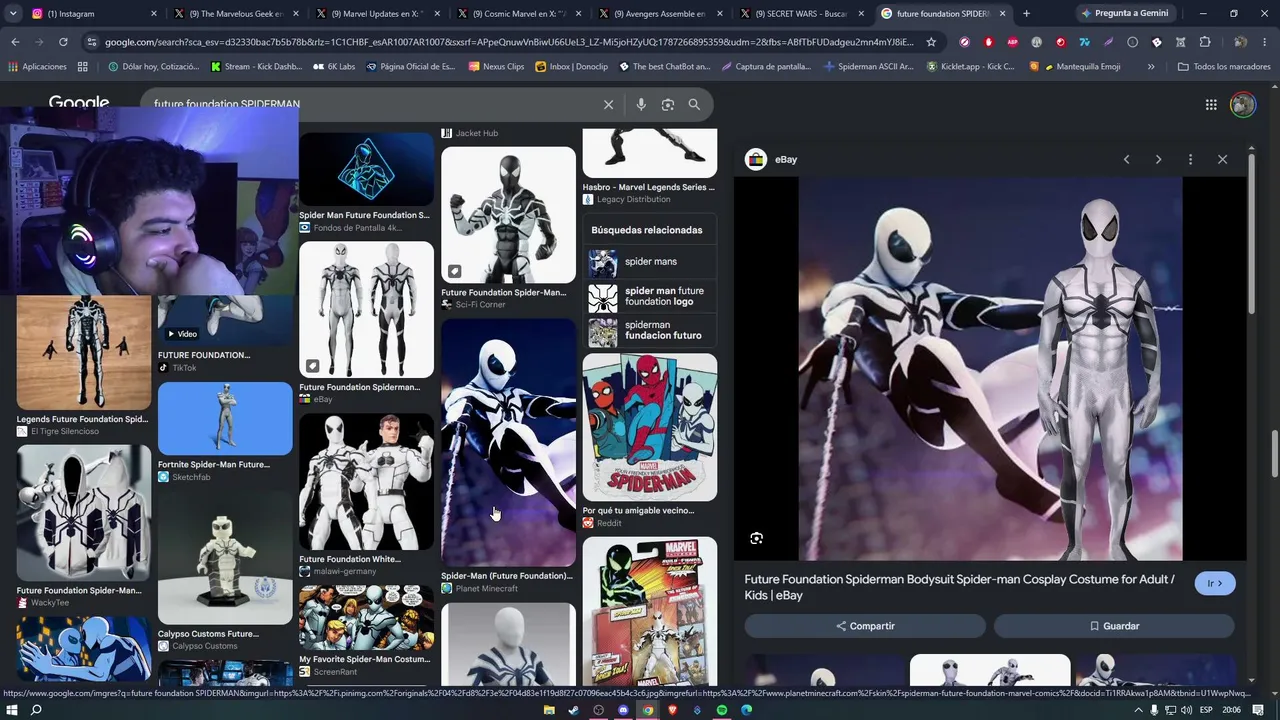Viewport: 1280px width, 720px height.
Task: Open the Google apps grid
Action: 1211,105
